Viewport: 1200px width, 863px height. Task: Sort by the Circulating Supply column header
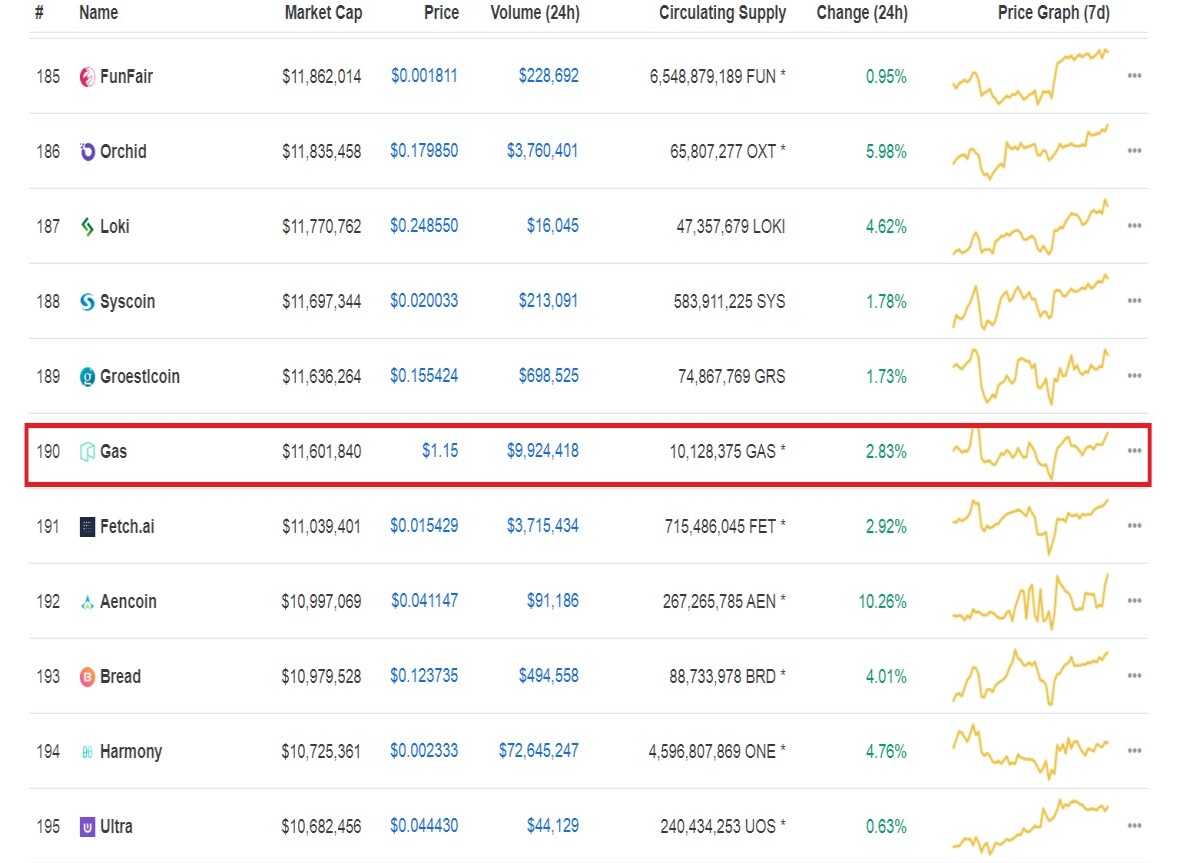coord(723,13)
